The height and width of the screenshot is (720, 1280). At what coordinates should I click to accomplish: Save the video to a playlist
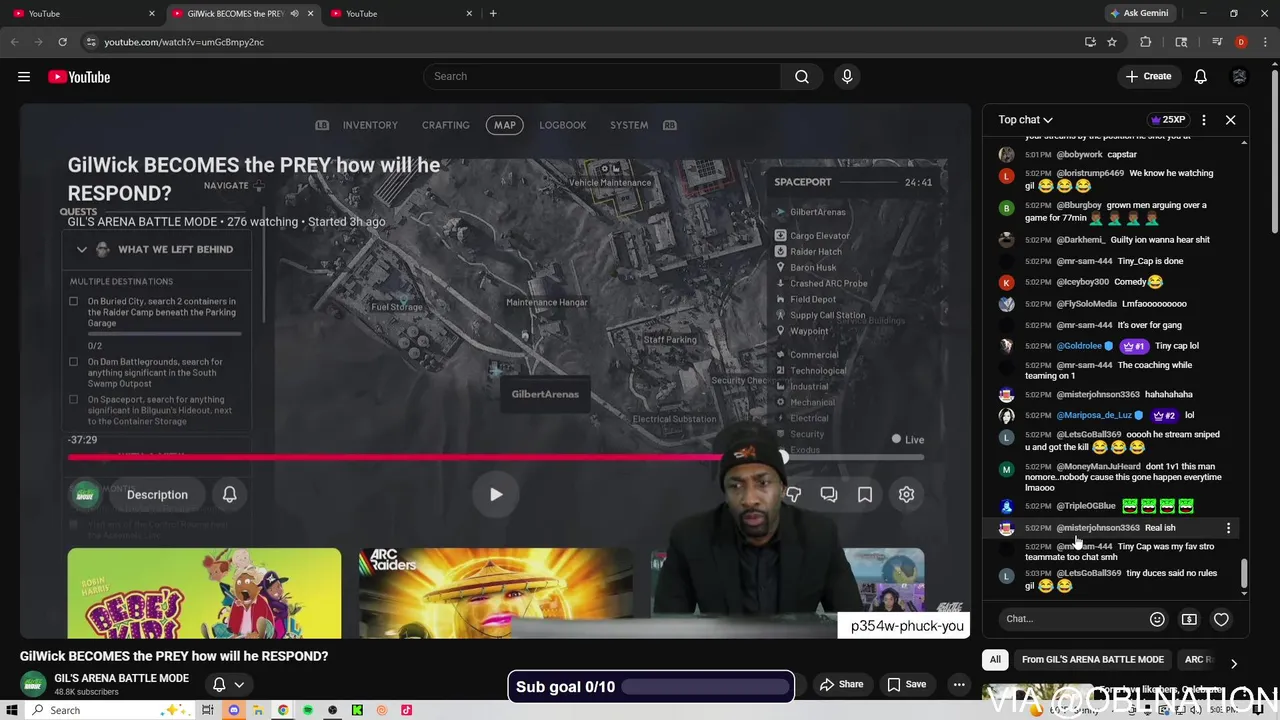[x=906, y=685]
